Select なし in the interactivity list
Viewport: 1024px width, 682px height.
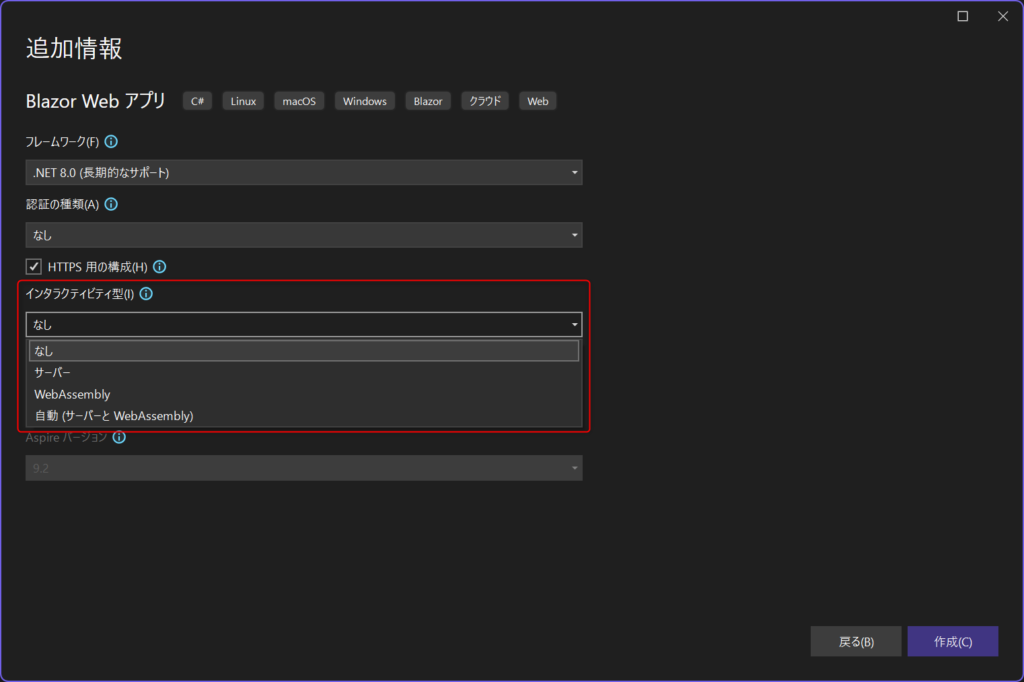[304, 351]
